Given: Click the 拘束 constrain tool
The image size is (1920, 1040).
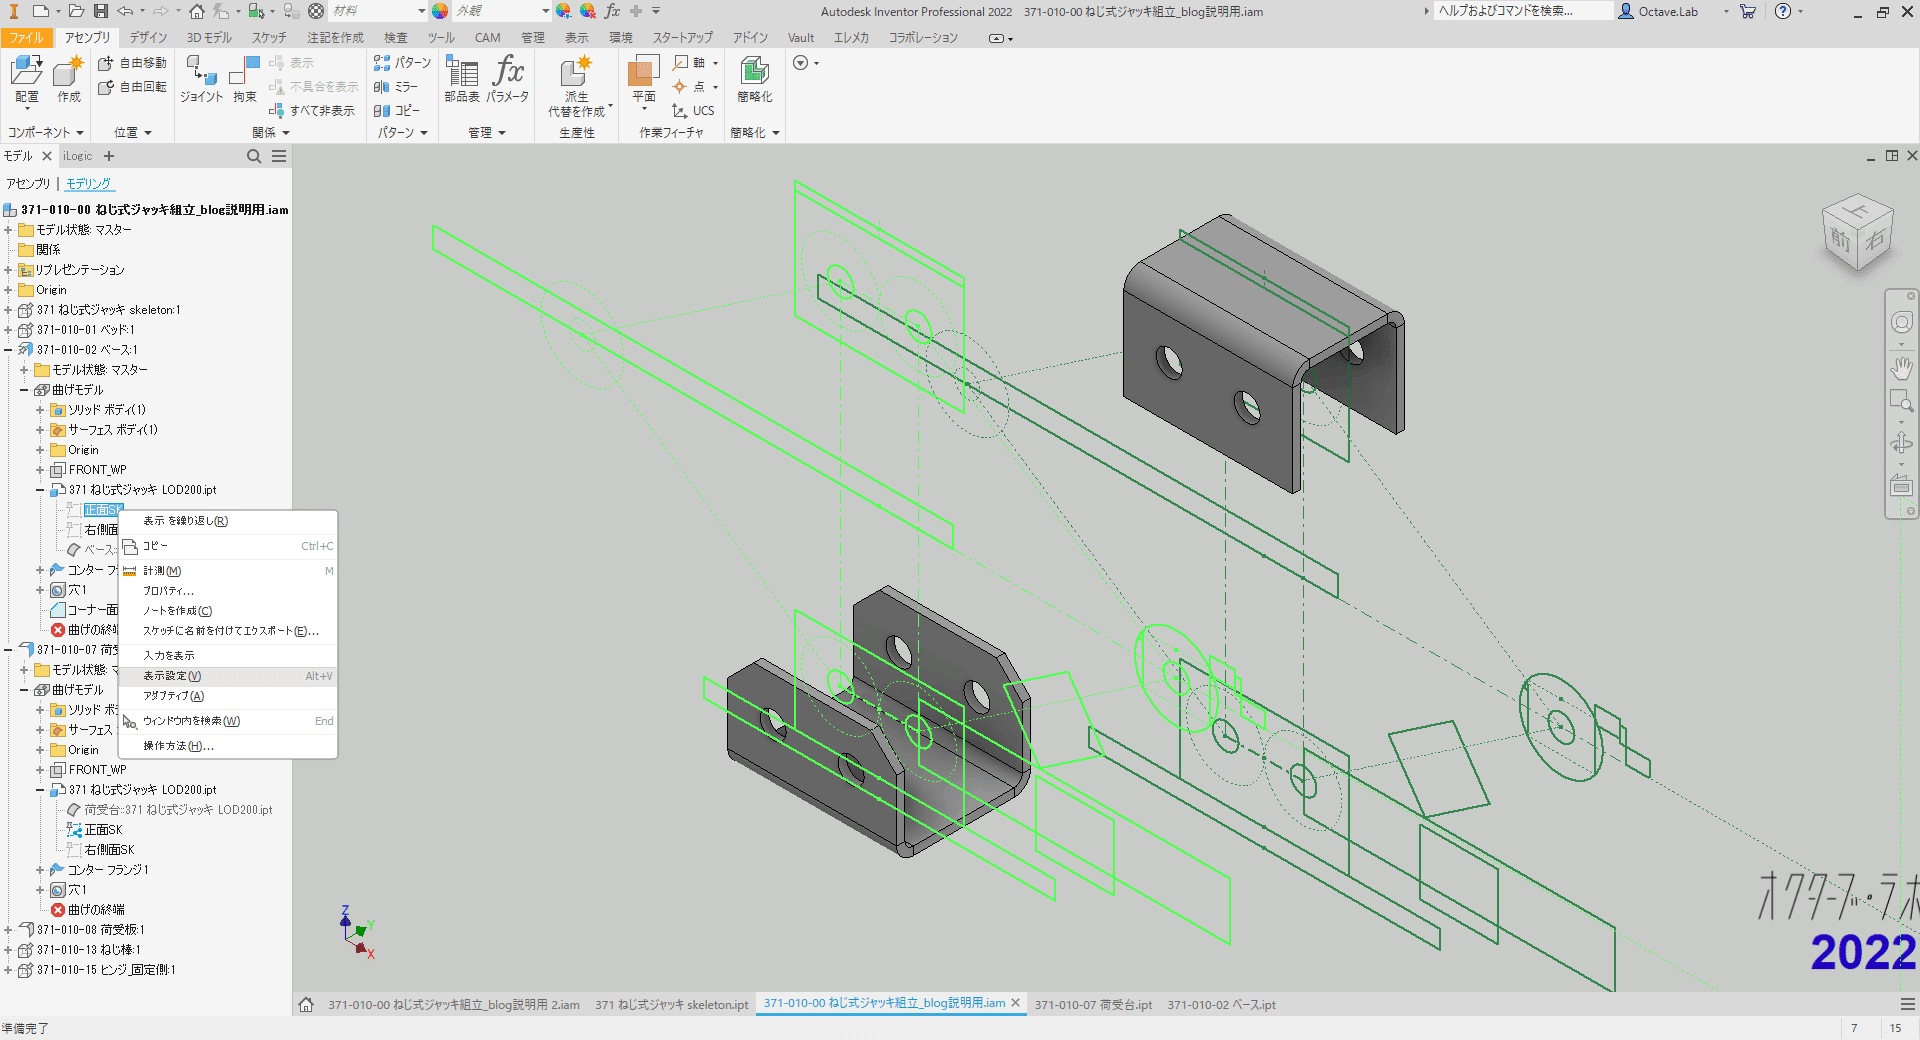Looking at the screenshot, I should [x=245, y=79].
